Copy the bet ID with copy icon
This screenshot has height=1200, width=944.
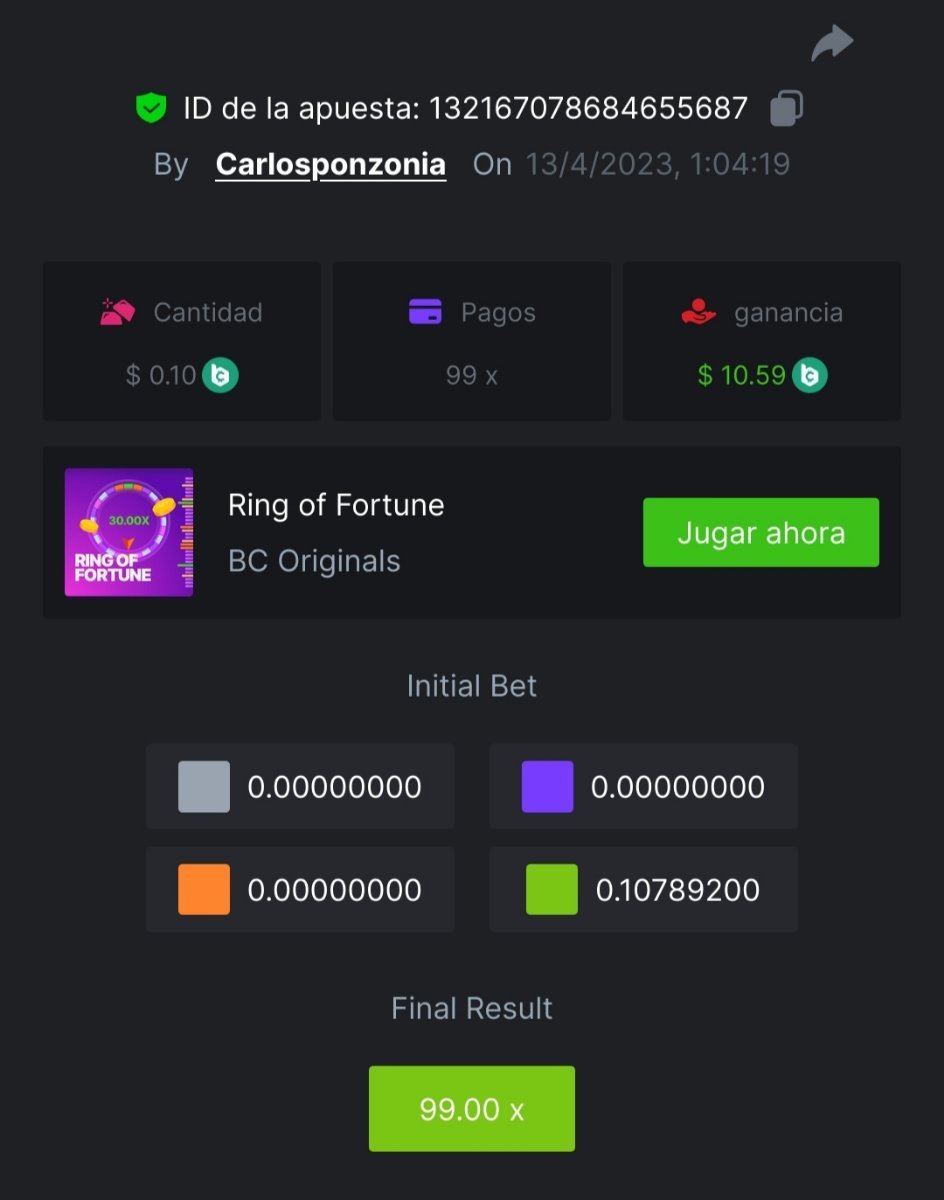(x=787, y=108)
